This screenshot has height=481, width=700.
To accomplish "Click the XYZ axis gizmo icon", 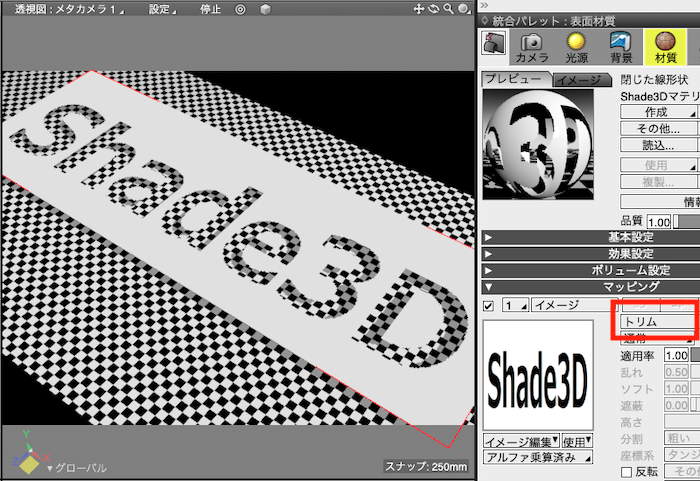I will click(29, 452).
